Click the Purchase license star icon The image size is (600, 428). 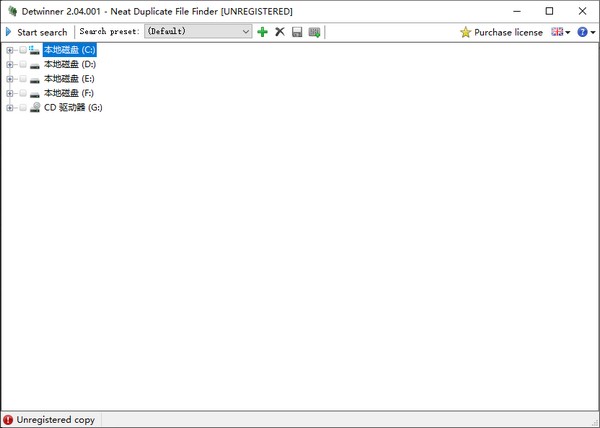click(x=465, y=32)
